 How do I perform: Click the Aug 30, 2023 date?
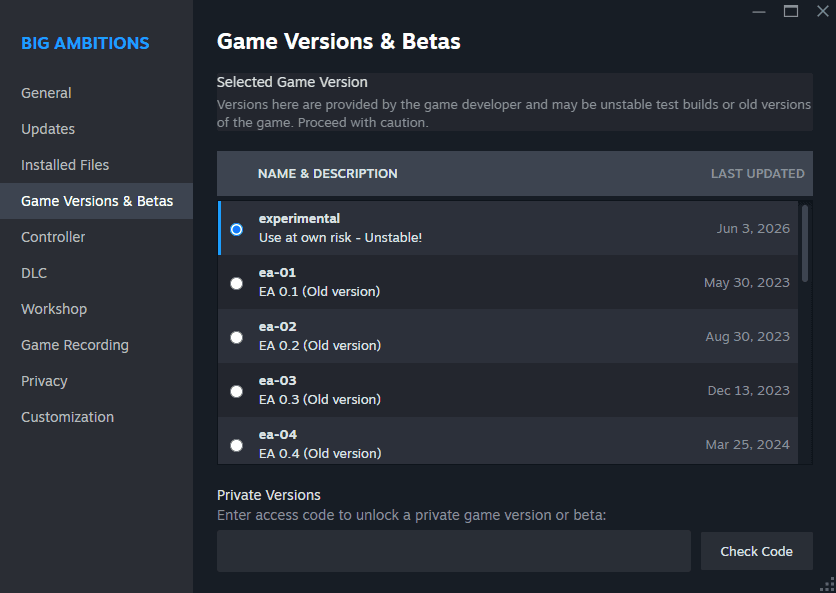click(747, 336)
